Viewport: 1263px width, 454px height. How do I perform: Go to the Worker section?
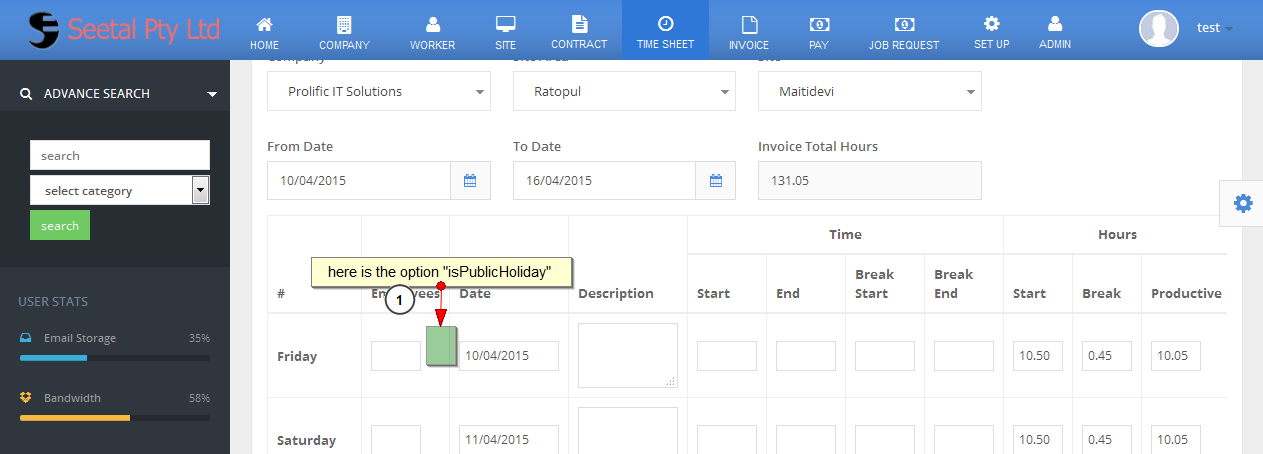(x=432, y=25)
